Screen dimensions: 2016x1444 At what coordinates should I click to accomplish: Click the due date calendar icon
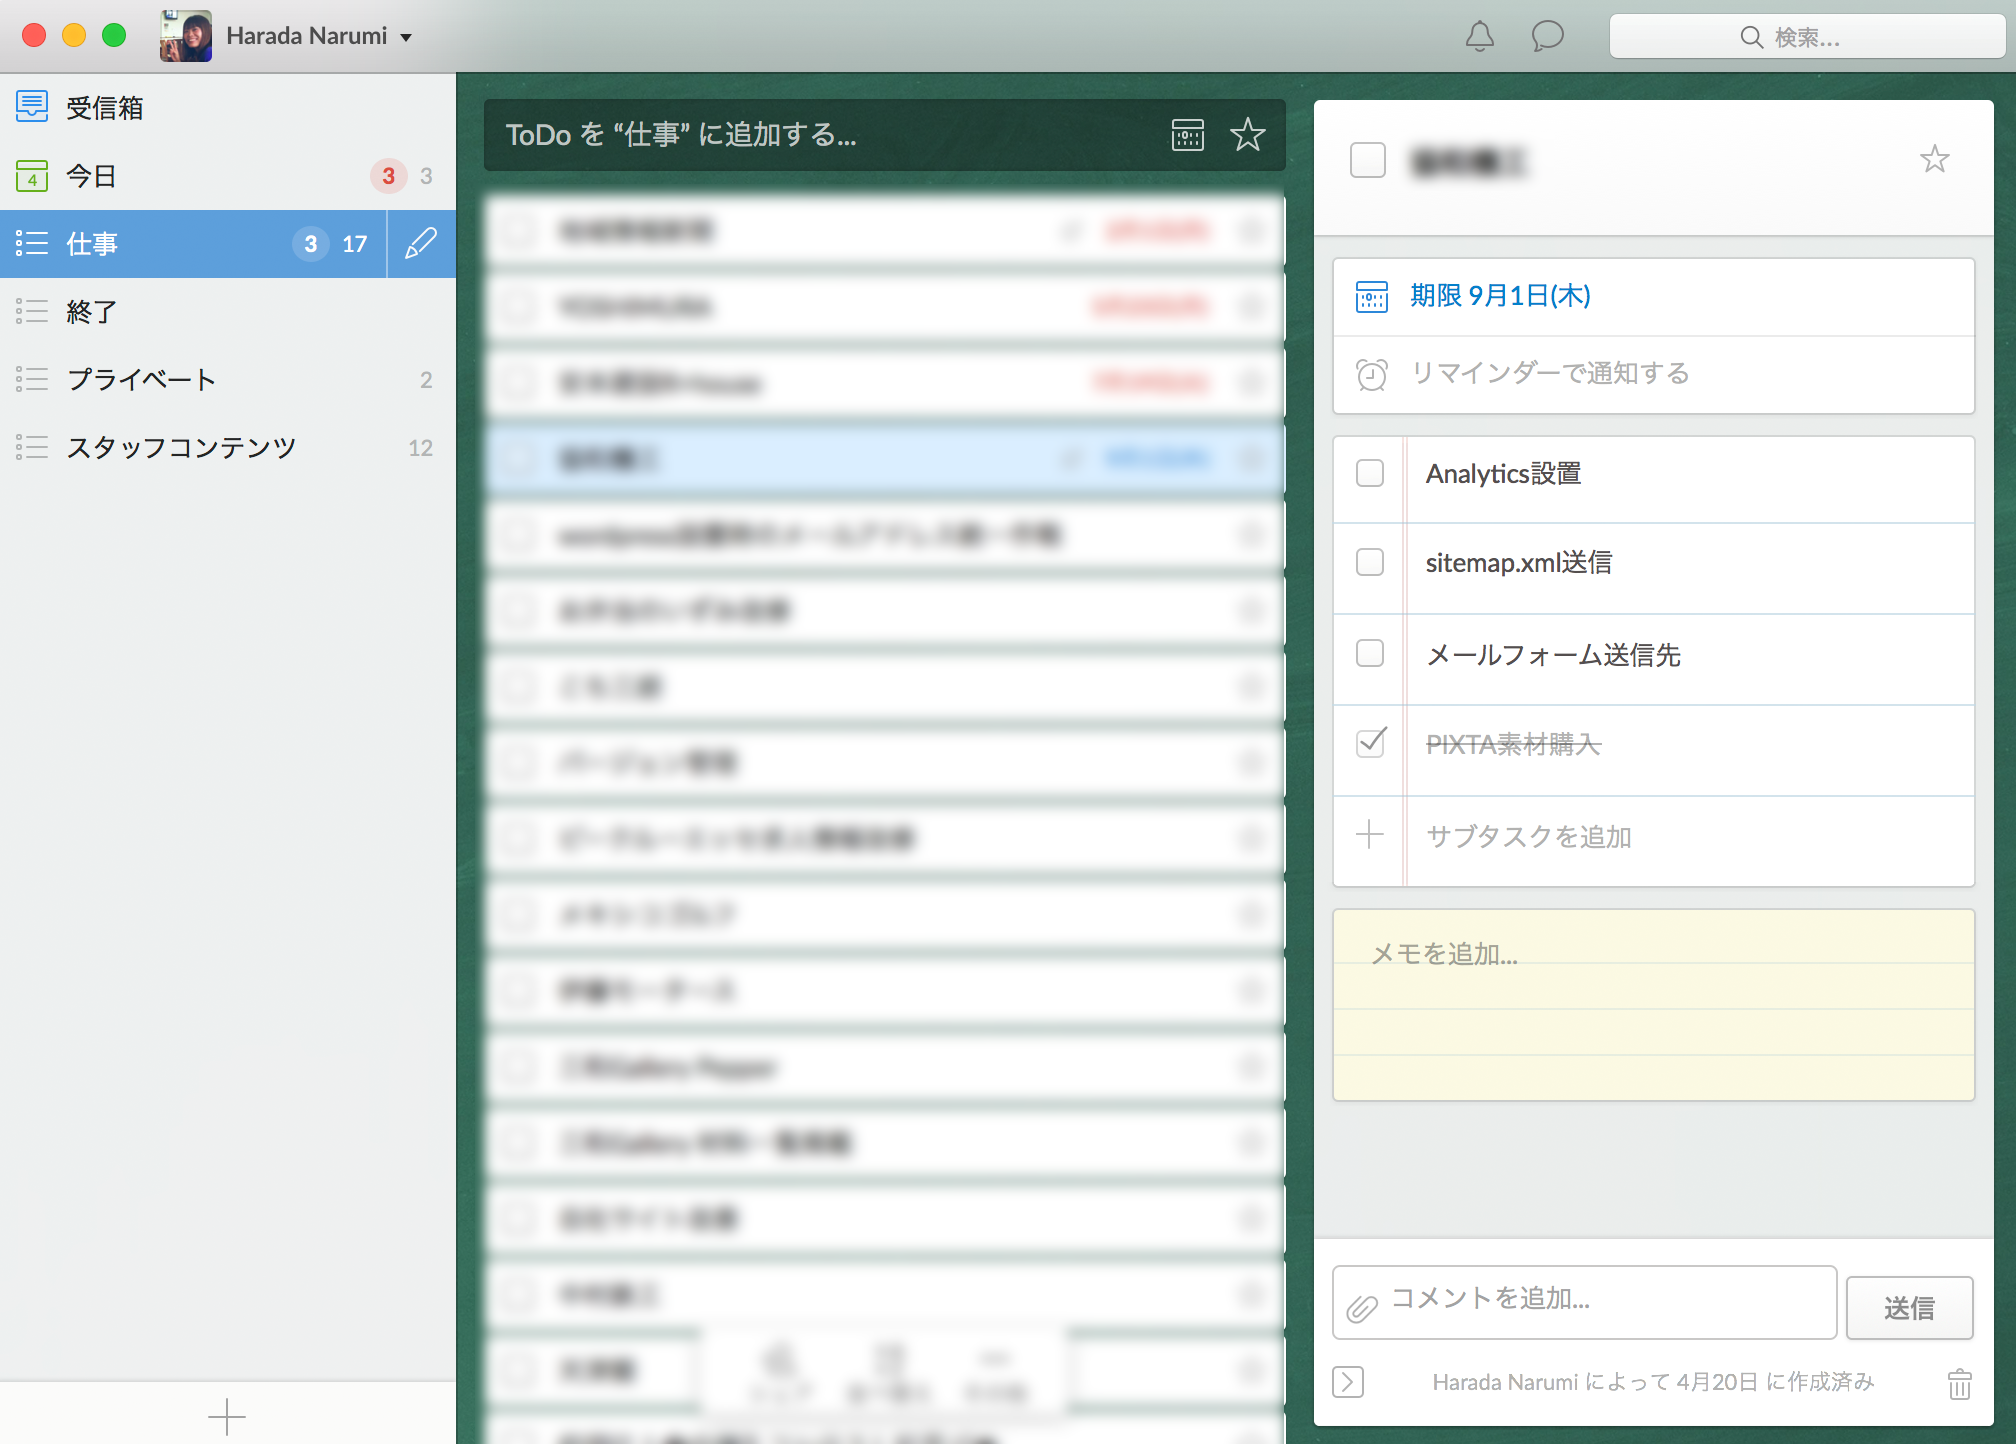[x=1372, y=297]
